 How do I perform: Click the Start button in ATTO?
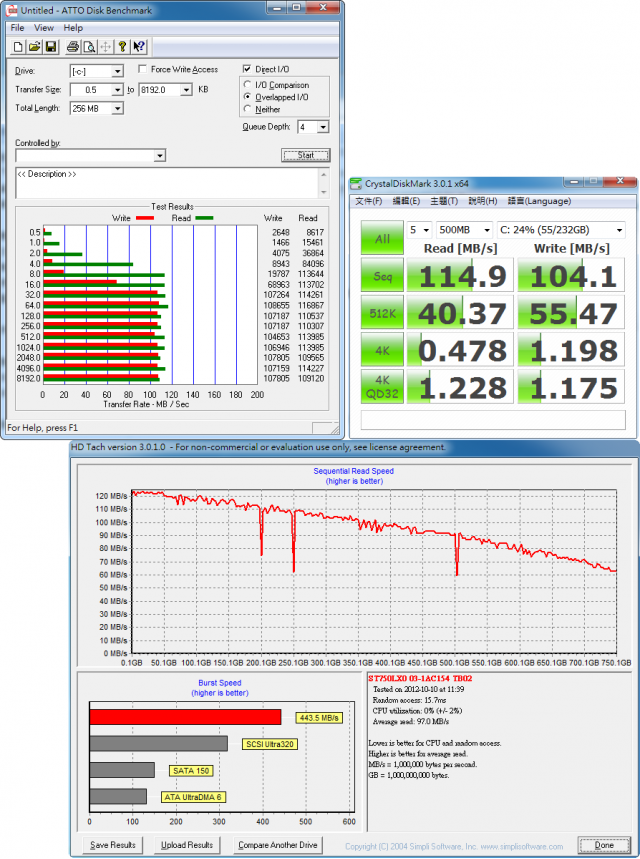pyautogui.click(x=306, y=156)
